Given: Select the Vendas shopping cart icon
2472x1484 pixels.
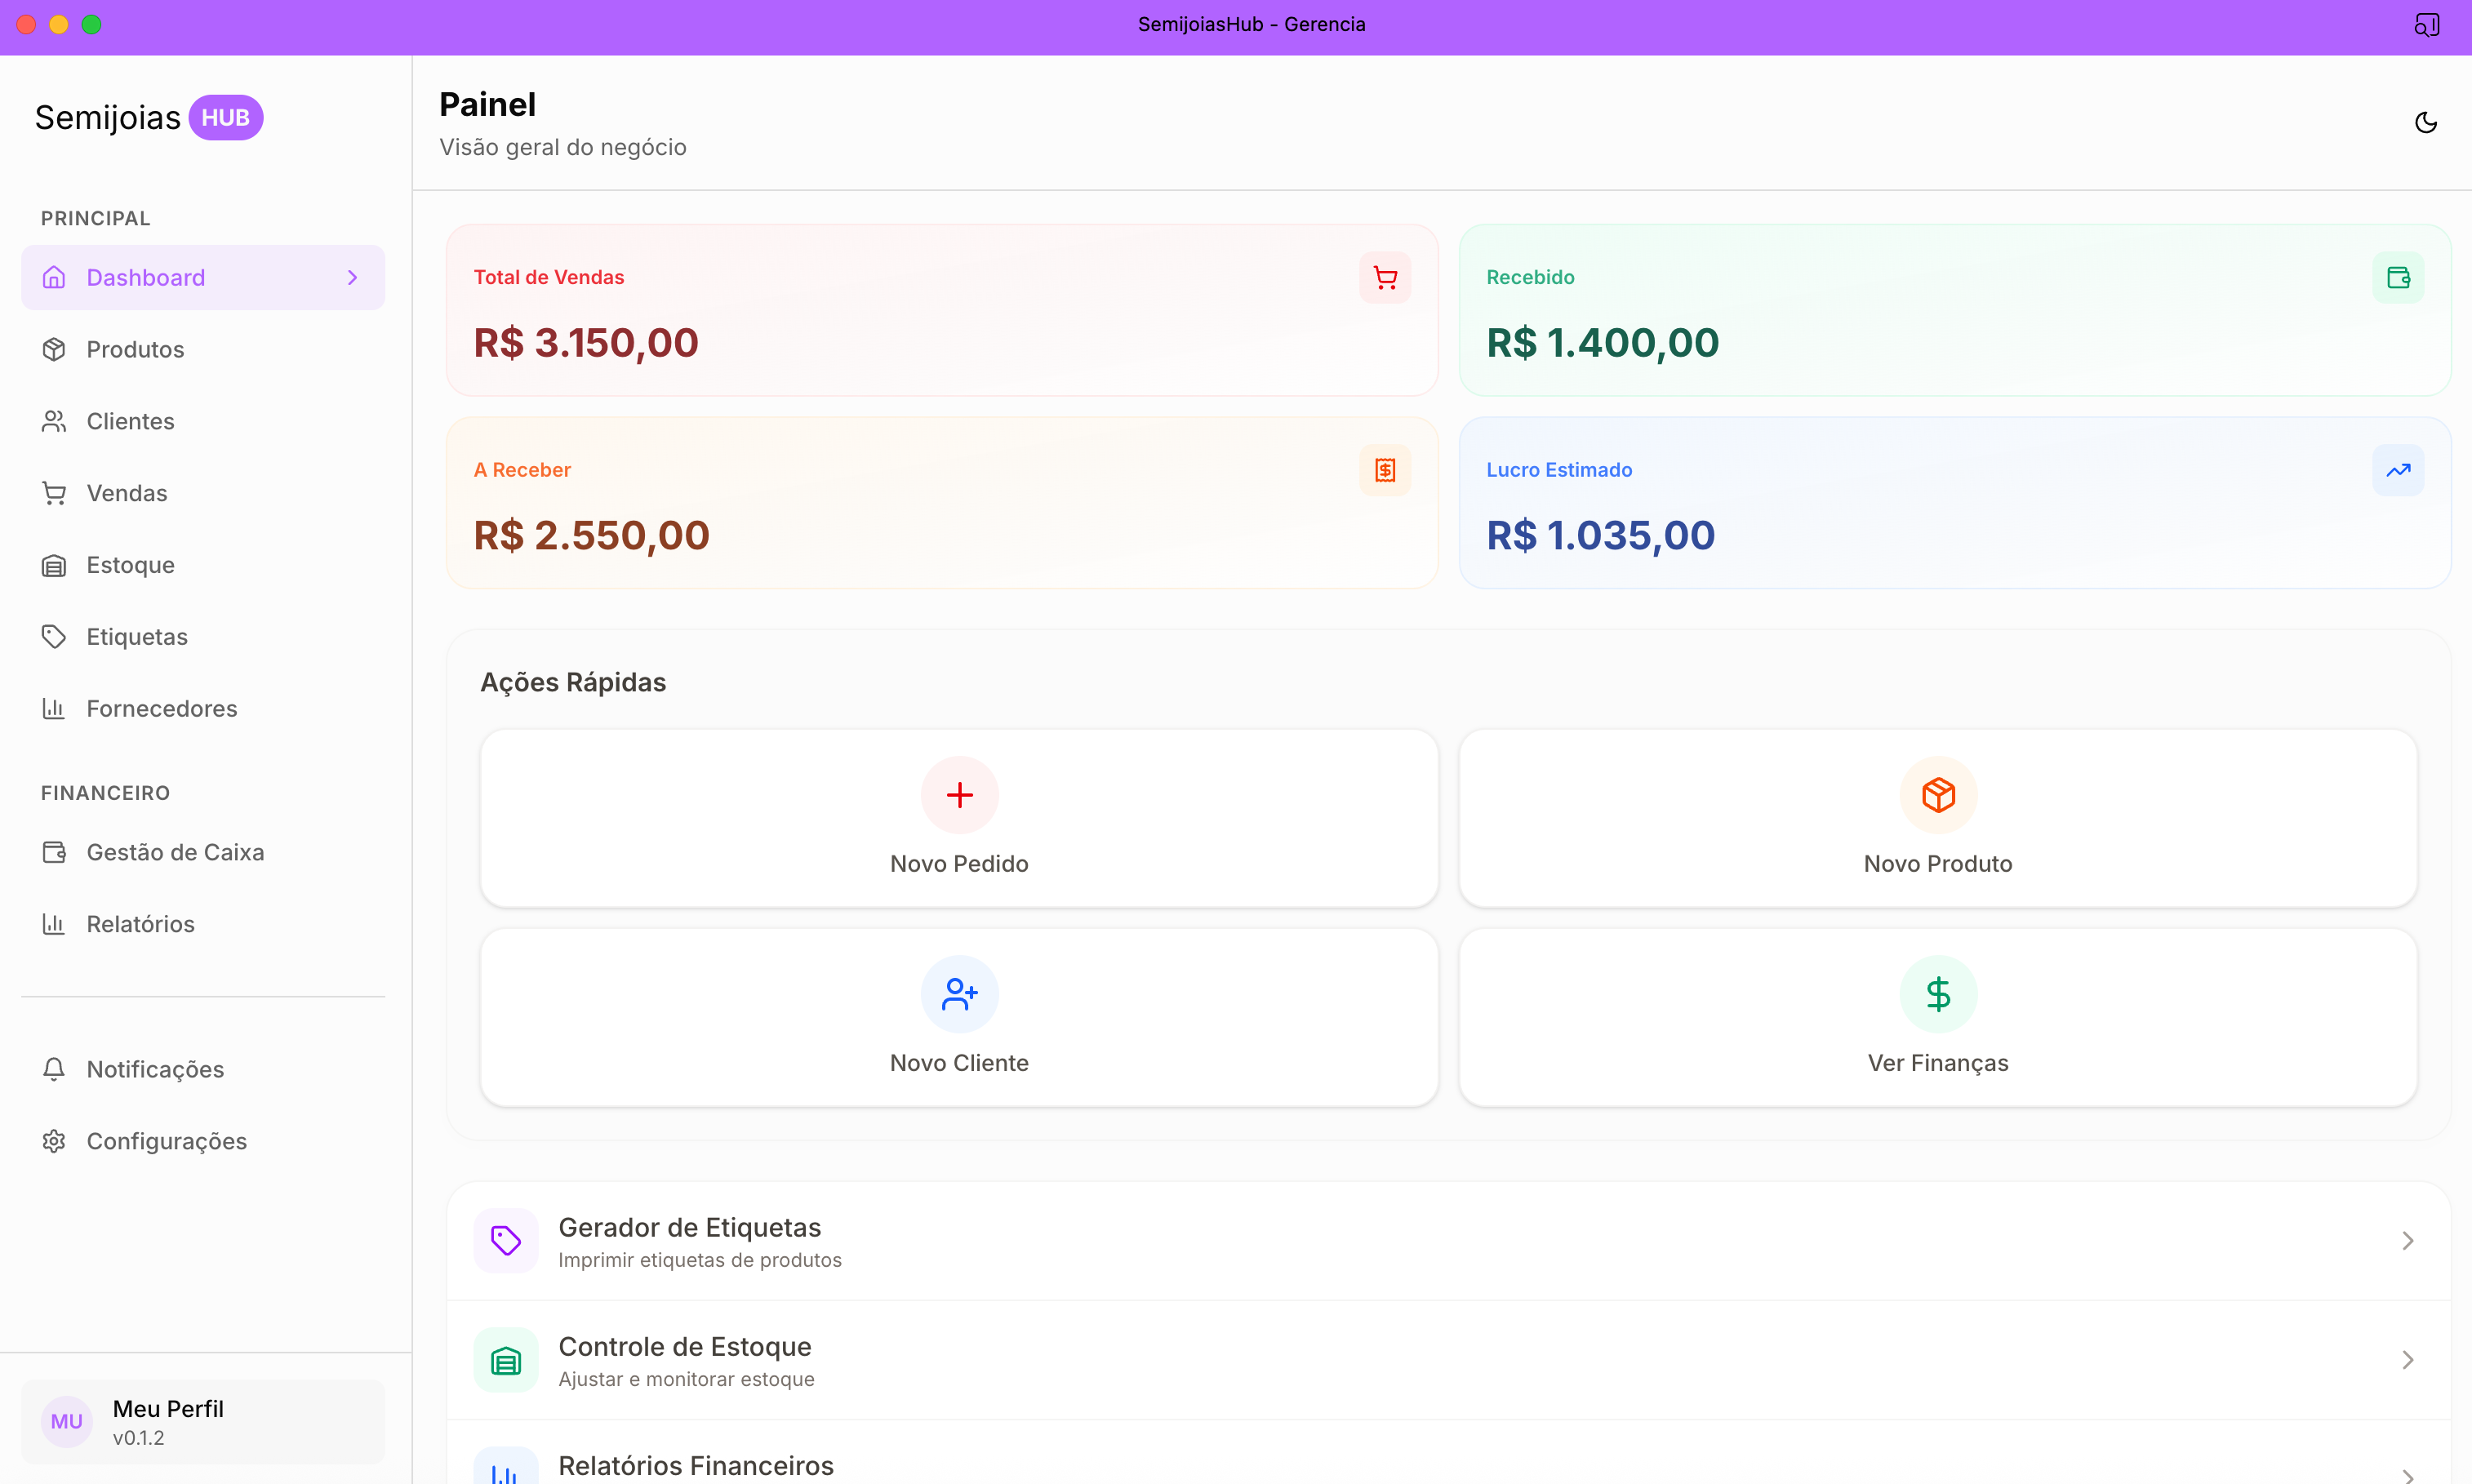Looking at the screenshot, I should [x=54, y=493].
